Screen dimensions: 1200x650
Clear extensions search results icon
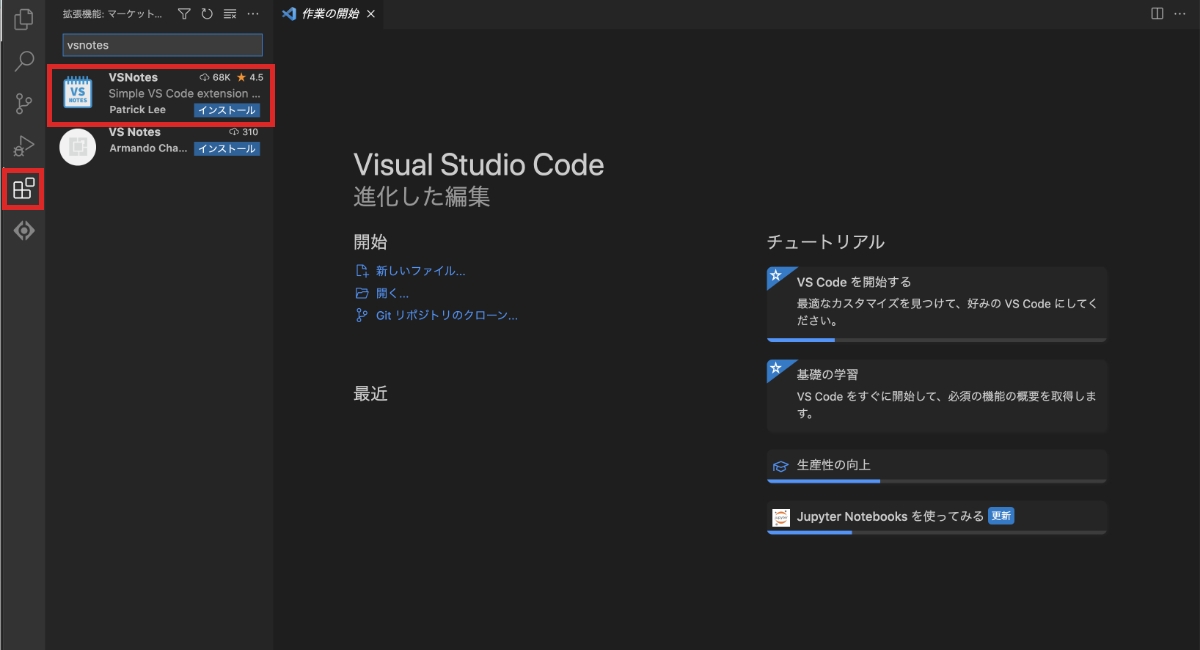[x=230, y=14]
